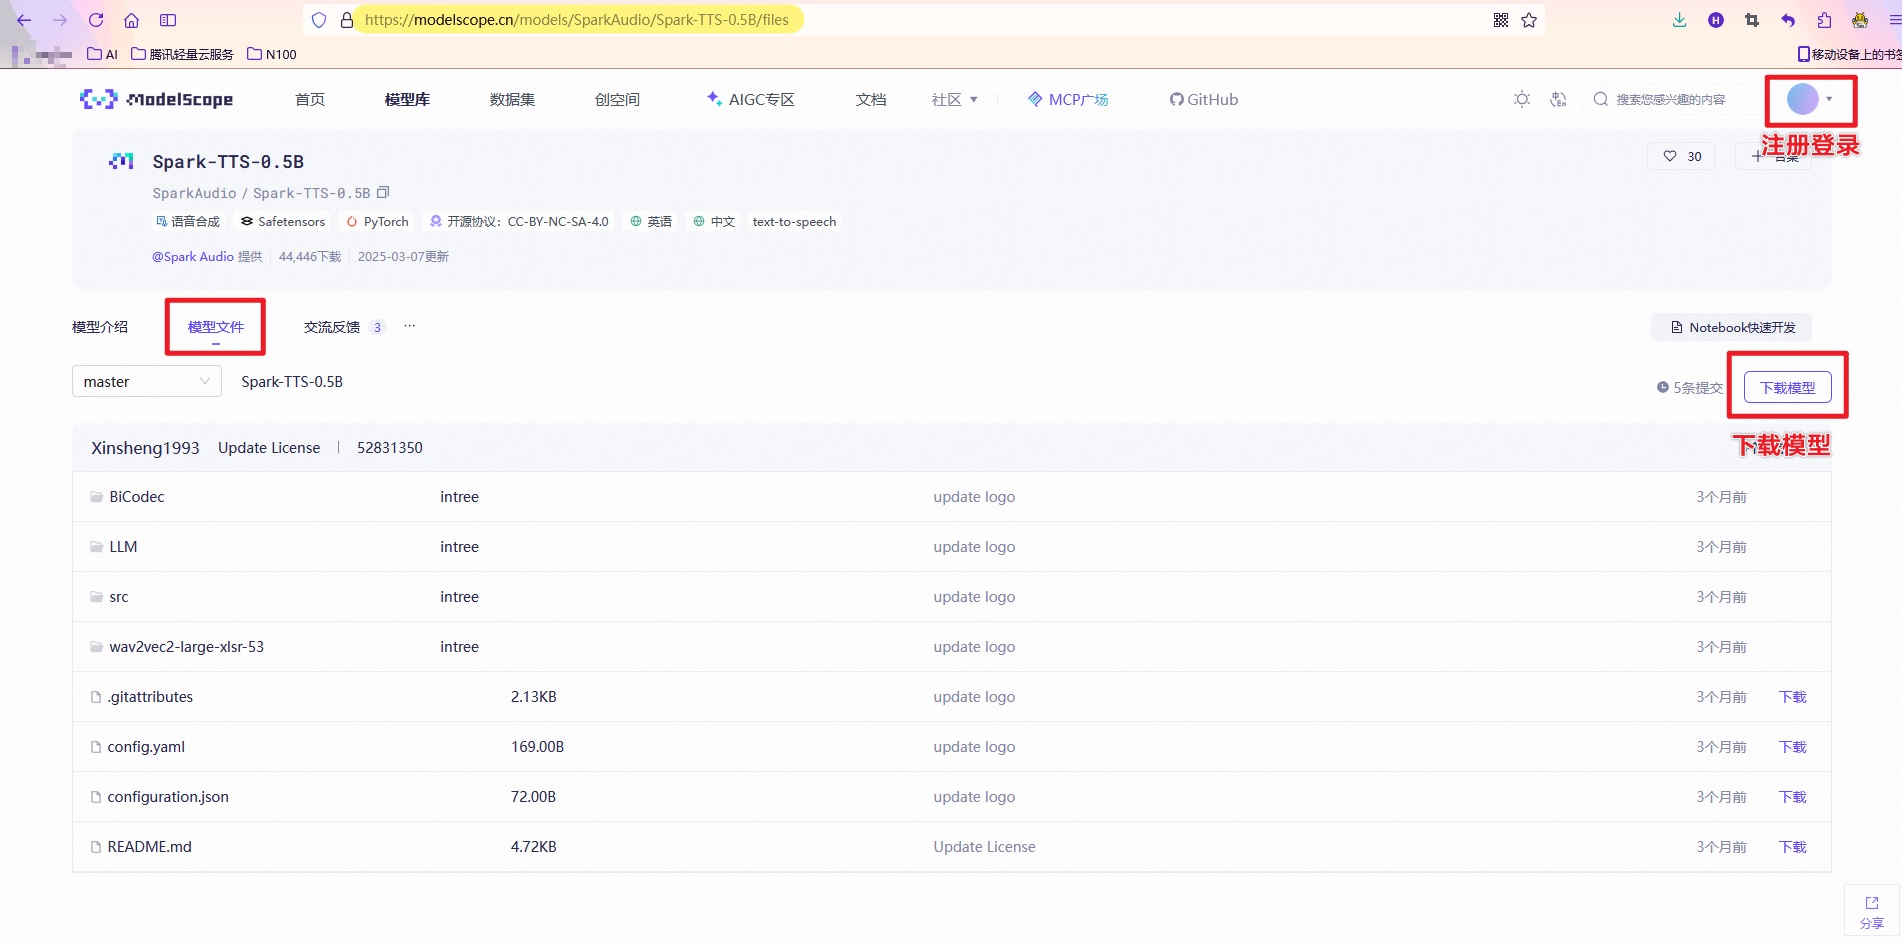Screen dimensions: 1902x946
Task: Click the ModelScope logo
Action: pos(157,99)
